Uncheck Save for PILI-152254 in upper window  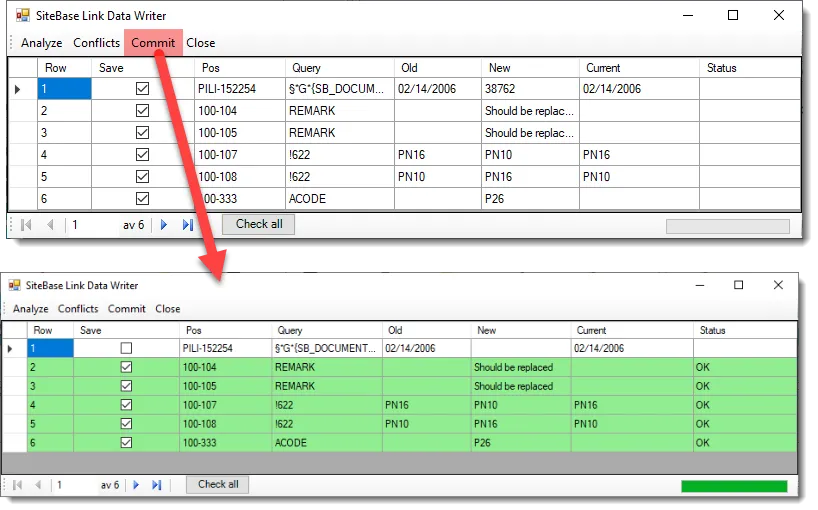(142, 89)
